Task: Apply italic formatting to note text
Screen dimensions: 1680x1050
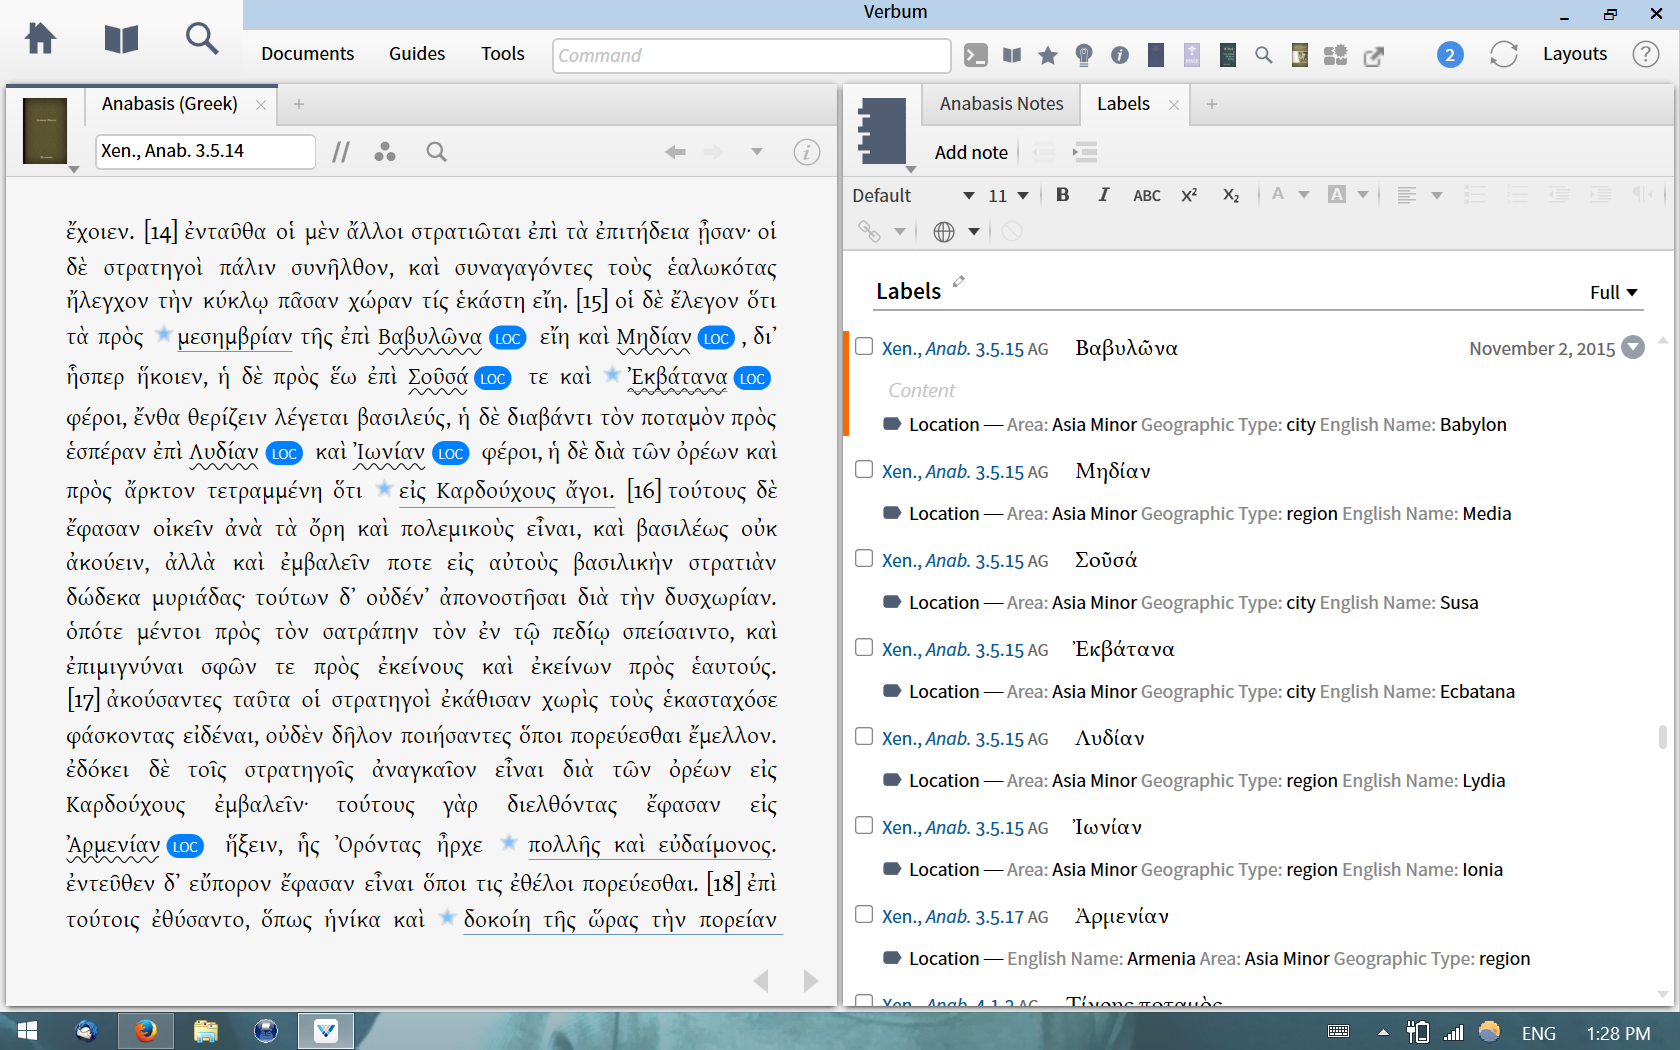Action: 1104,195
